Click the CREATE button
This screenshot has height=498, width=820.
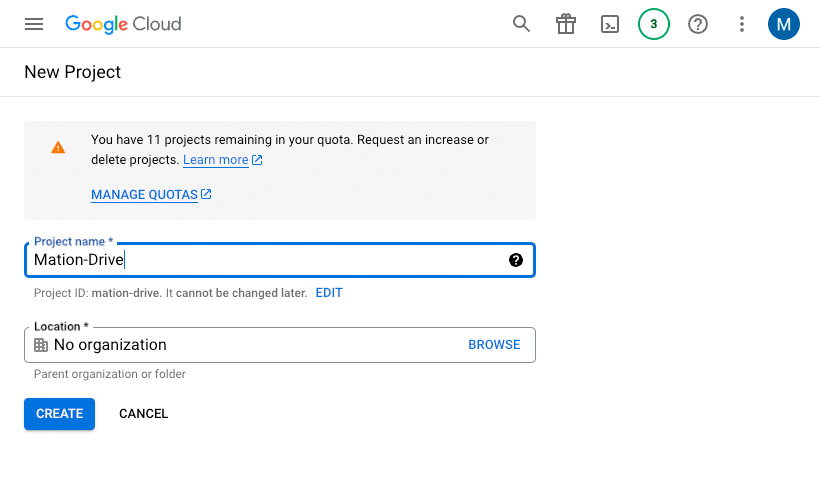(x=60, y=414)
